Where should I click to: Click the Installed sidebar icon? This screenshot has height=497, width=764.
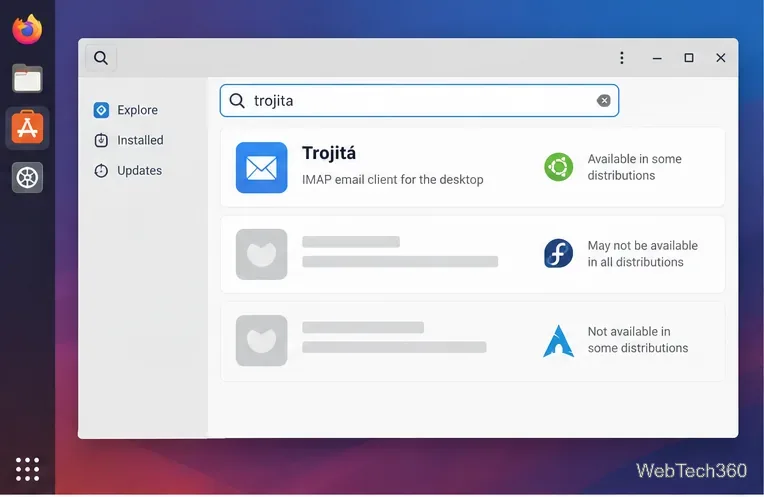[101, 140]
